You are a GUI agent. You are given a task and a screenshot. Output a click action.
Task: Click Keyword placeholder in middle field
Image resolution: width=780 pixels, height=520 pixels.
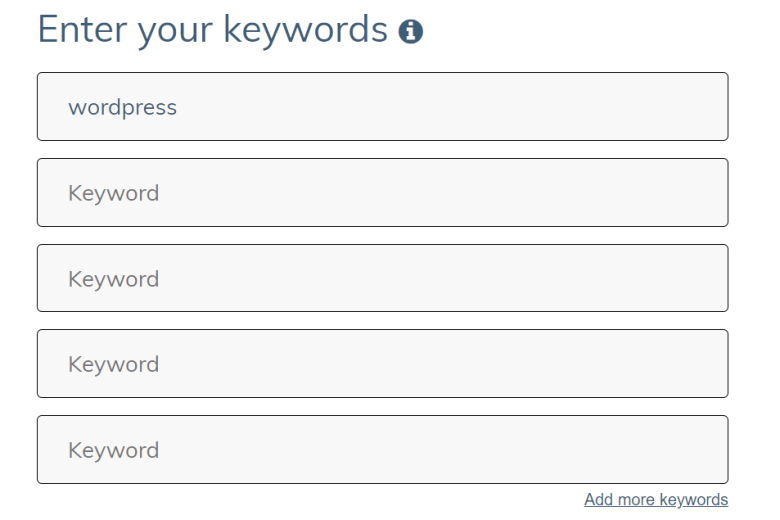113,279
